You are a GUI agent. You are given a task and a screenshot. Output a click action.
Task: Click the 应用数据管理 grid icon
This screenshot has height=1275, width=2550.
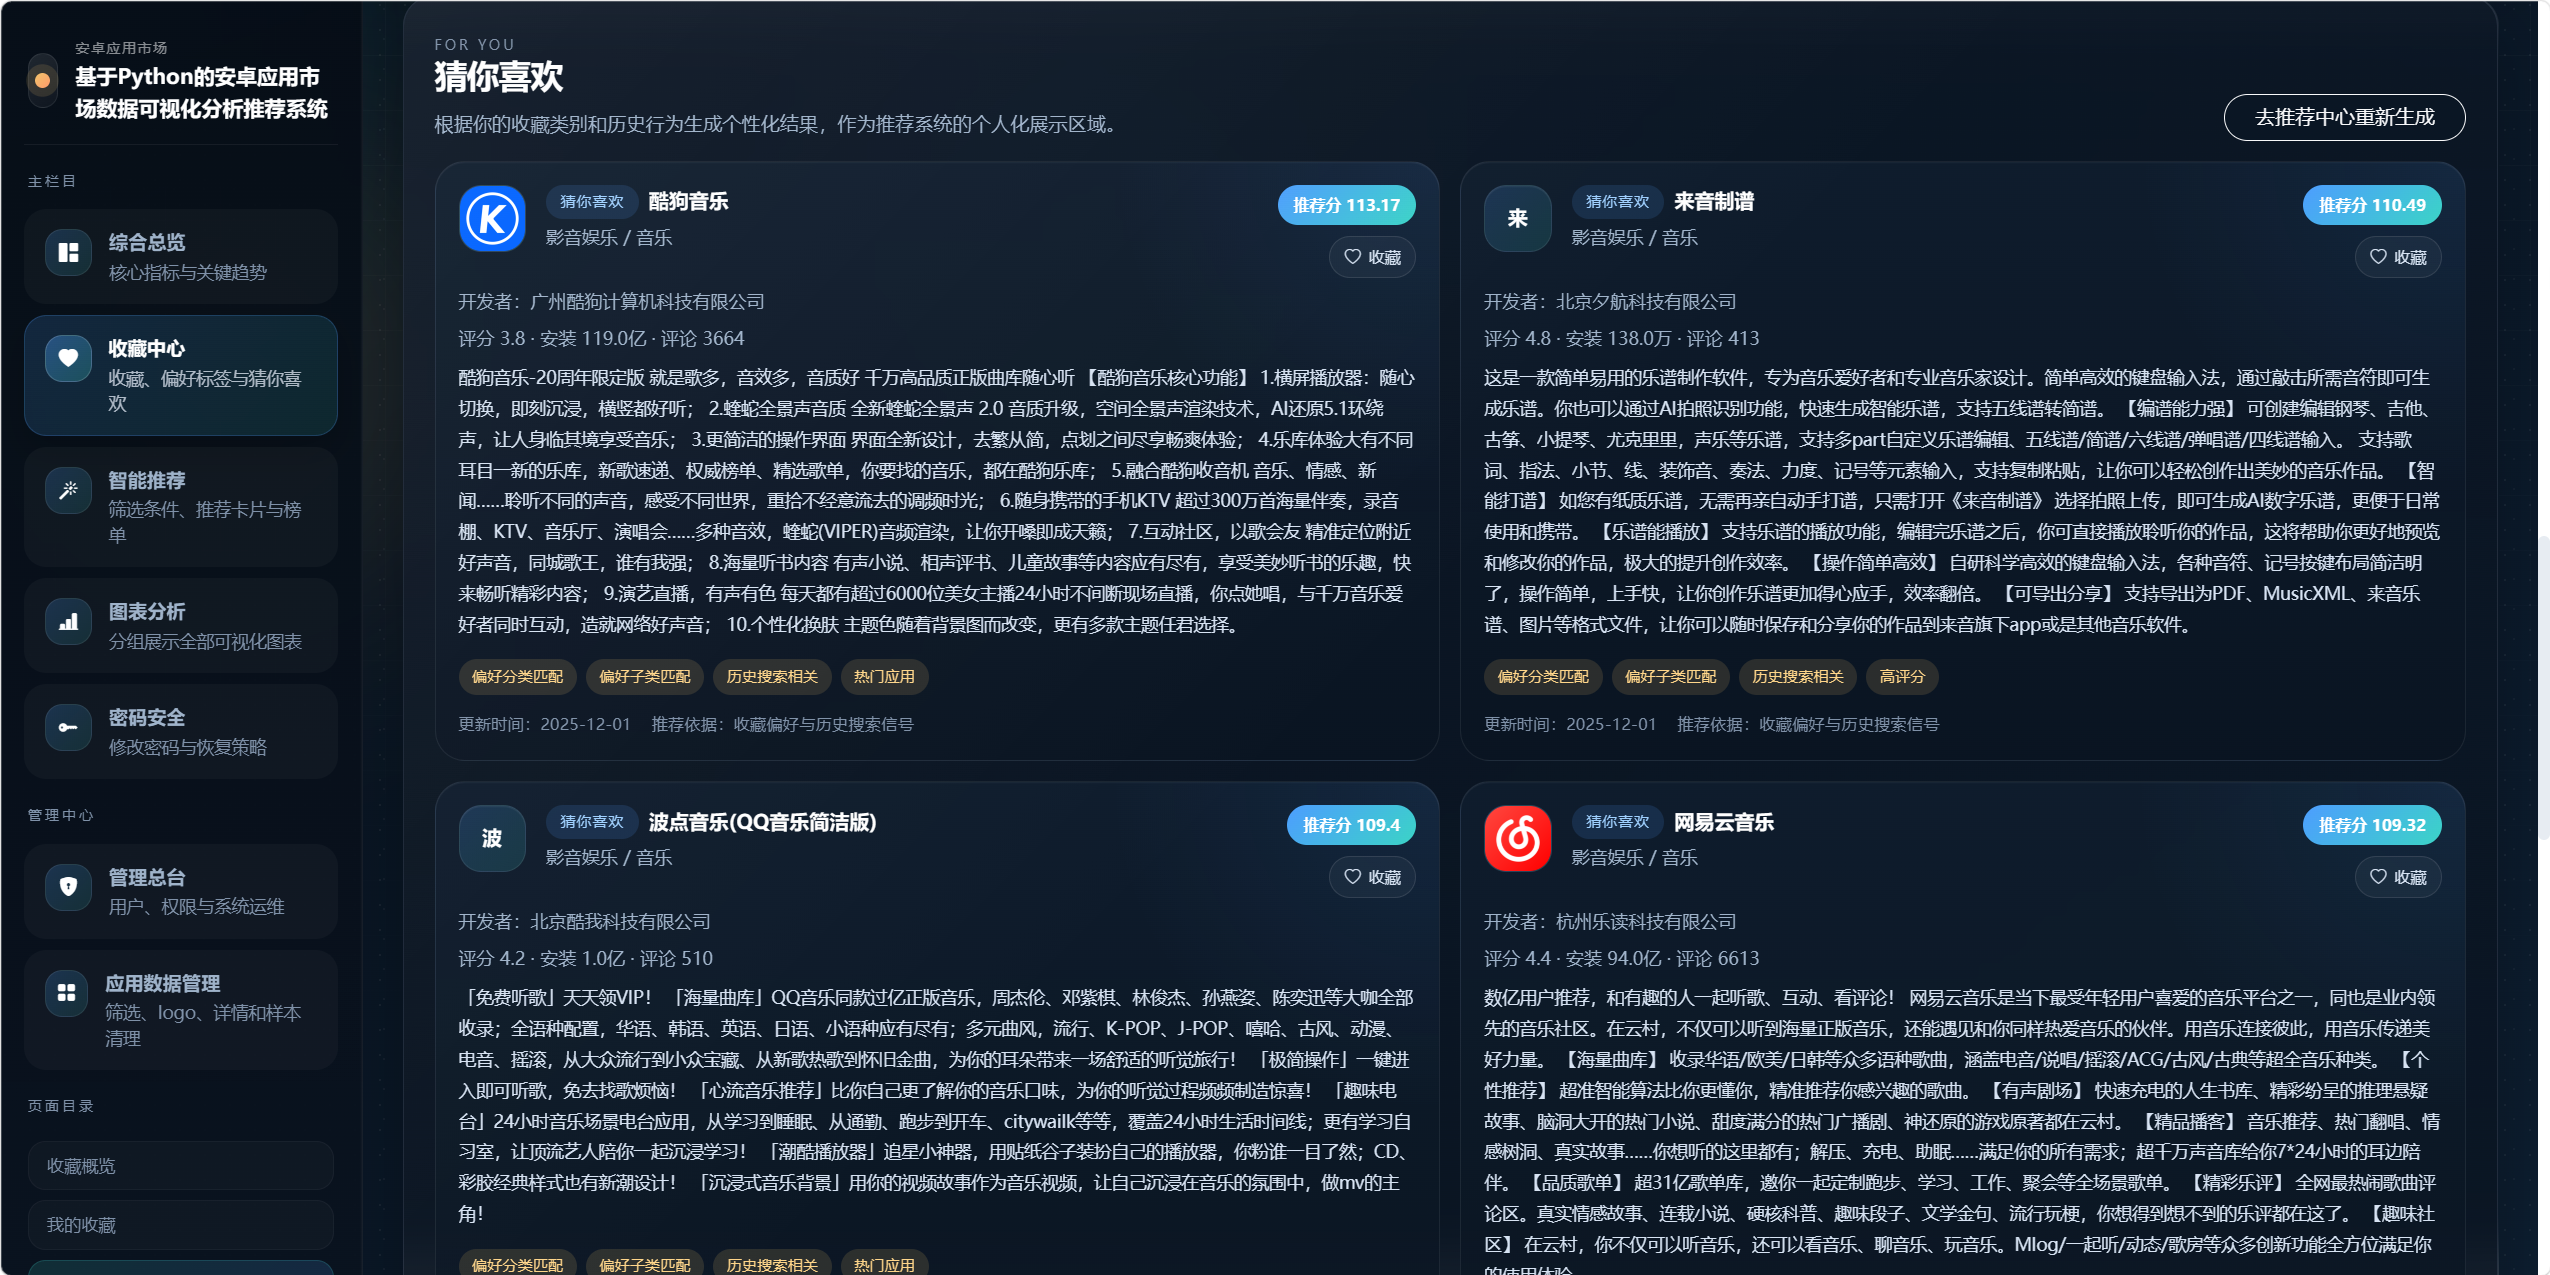[66, 992]
